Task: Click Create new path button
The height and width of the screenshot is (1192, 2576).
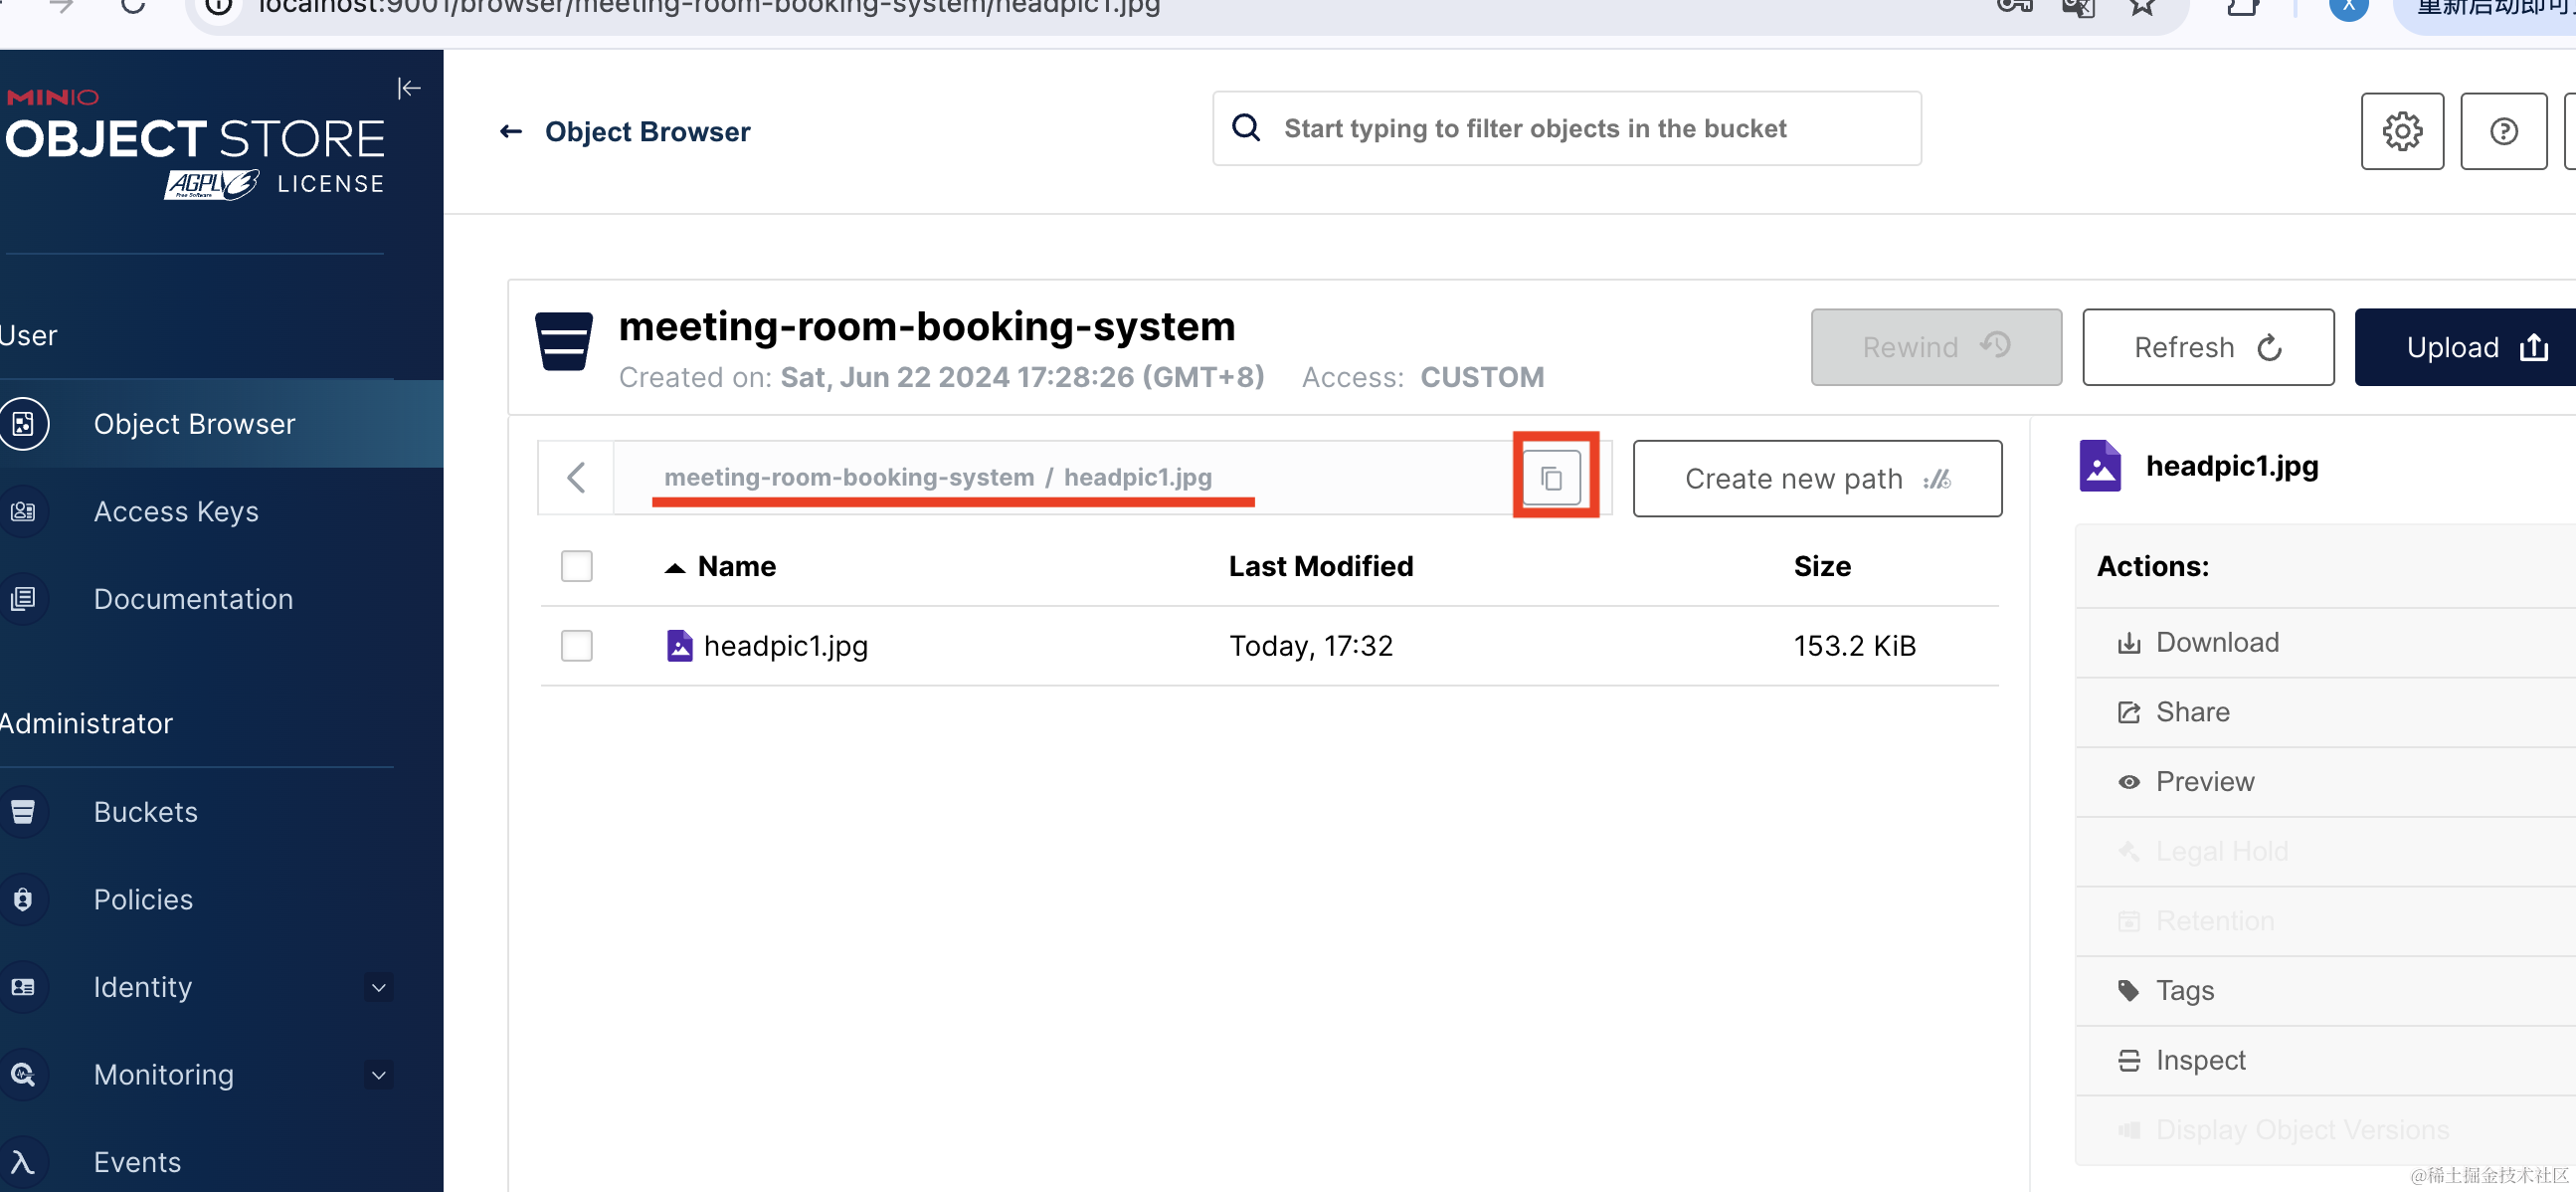Action: (x=1816, y=478)
